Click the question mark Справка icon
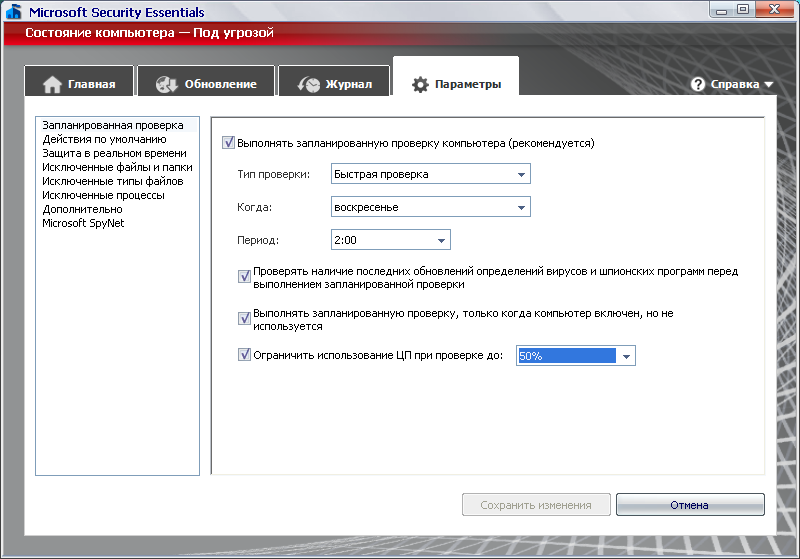 point(698,84)
